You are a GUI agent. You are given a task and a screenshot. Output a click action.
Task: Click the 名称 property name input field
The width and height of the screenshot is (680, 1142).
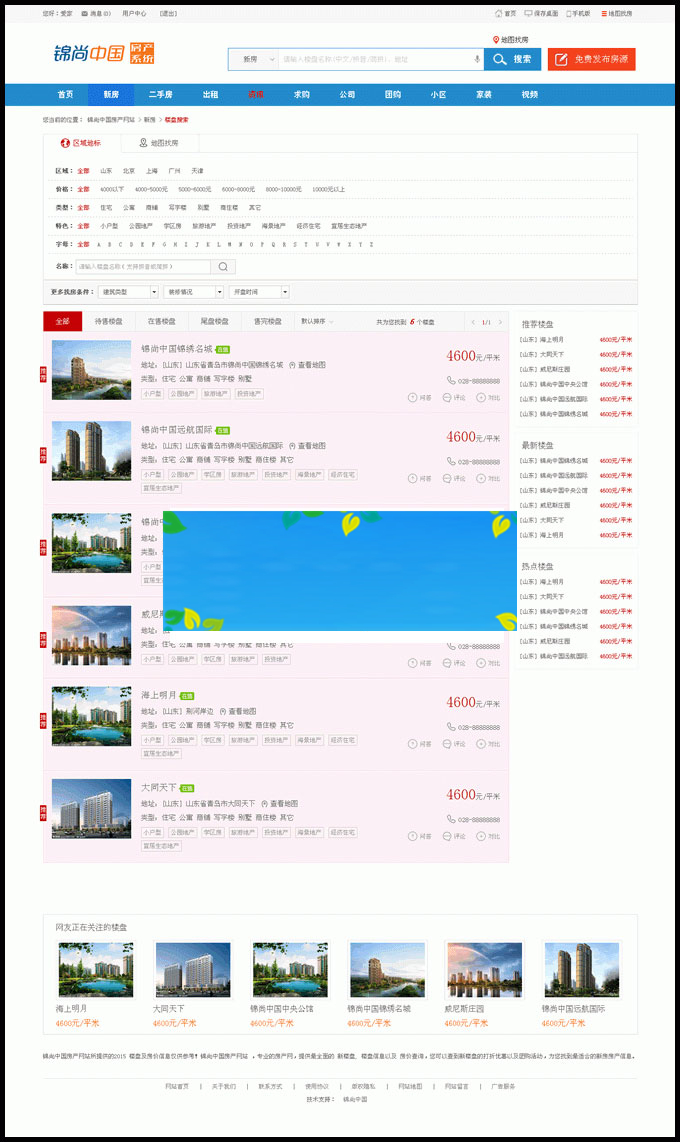[142, 267]
